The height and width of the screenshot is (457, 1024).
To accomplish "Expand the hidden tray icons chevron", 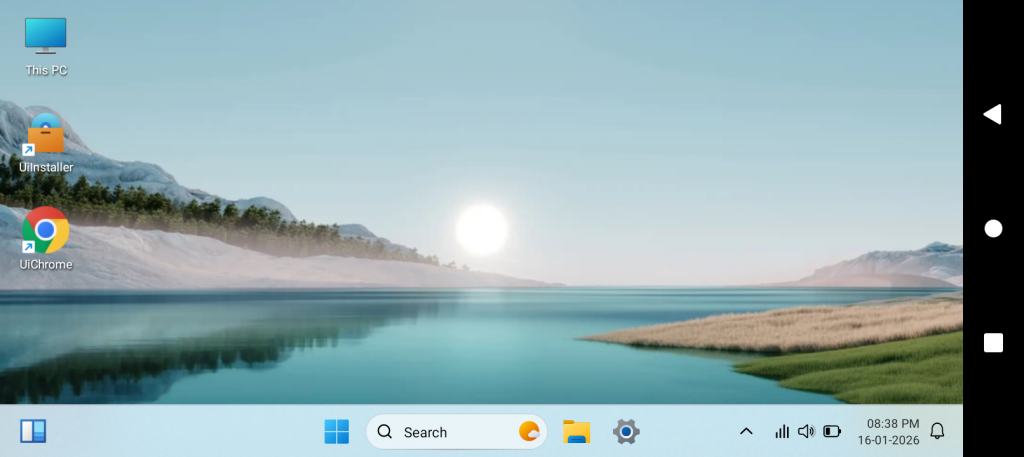I will 746,431.
